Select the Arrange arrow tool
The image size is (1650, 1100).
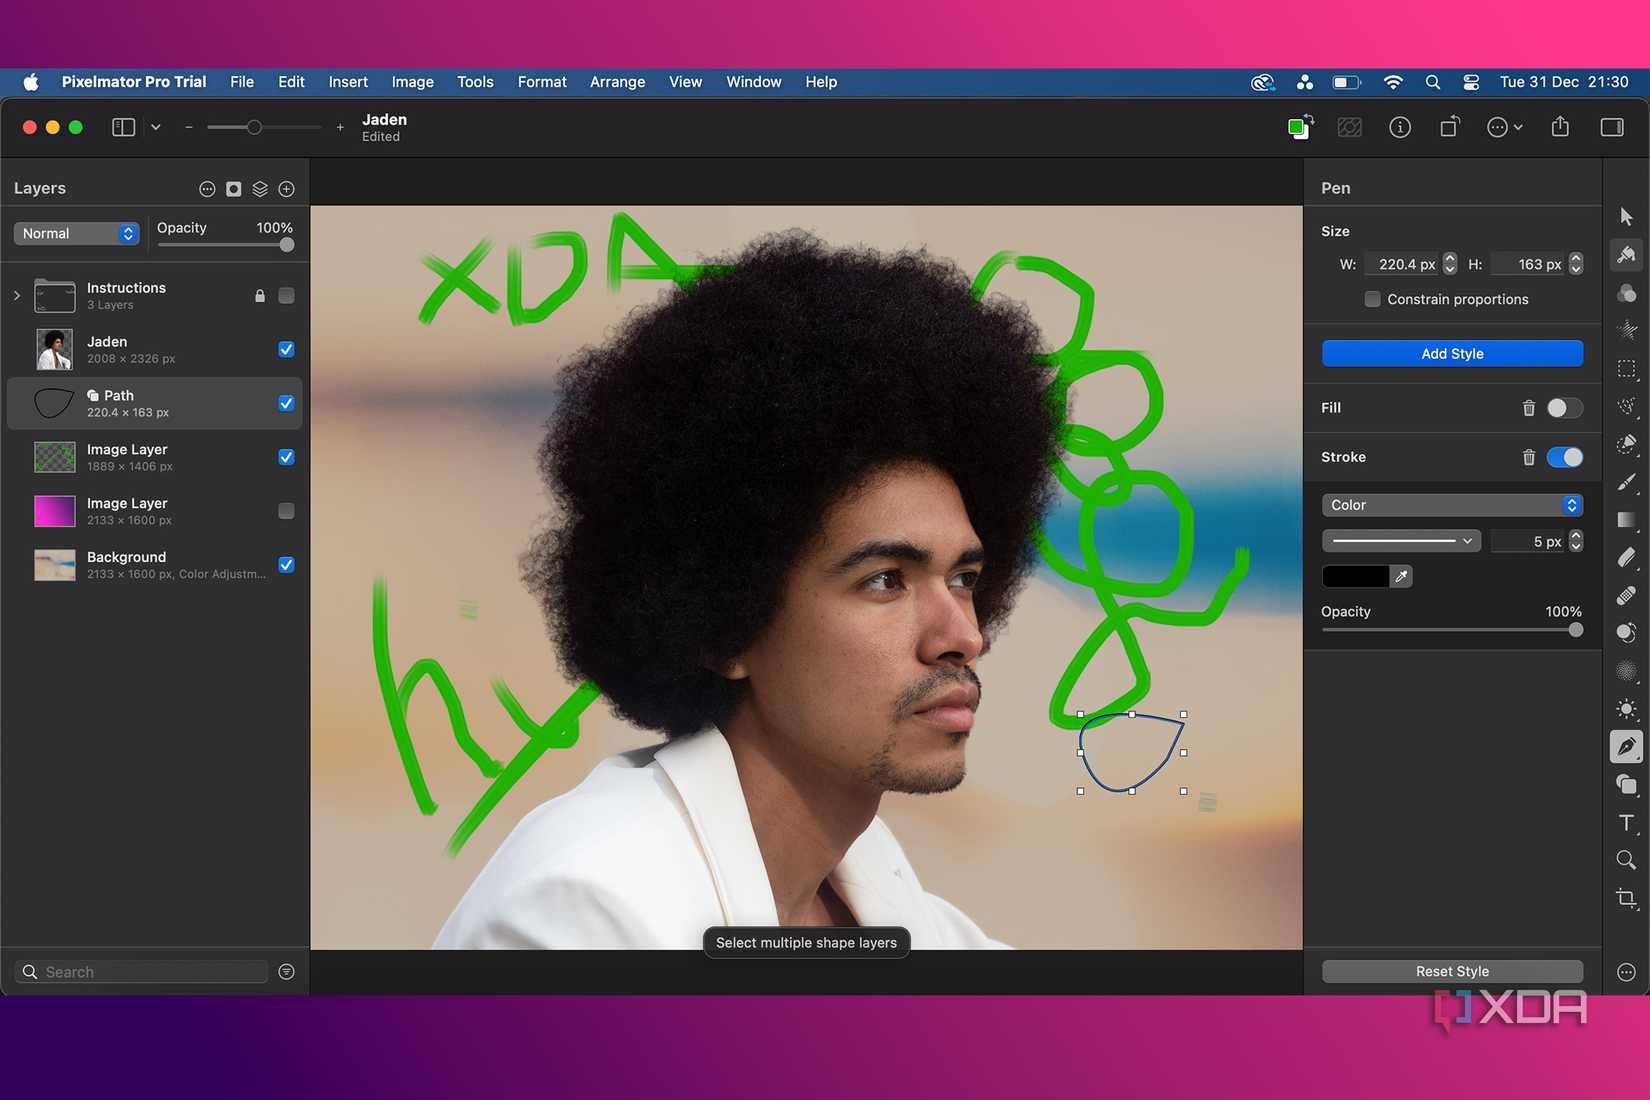[1626, 217]
